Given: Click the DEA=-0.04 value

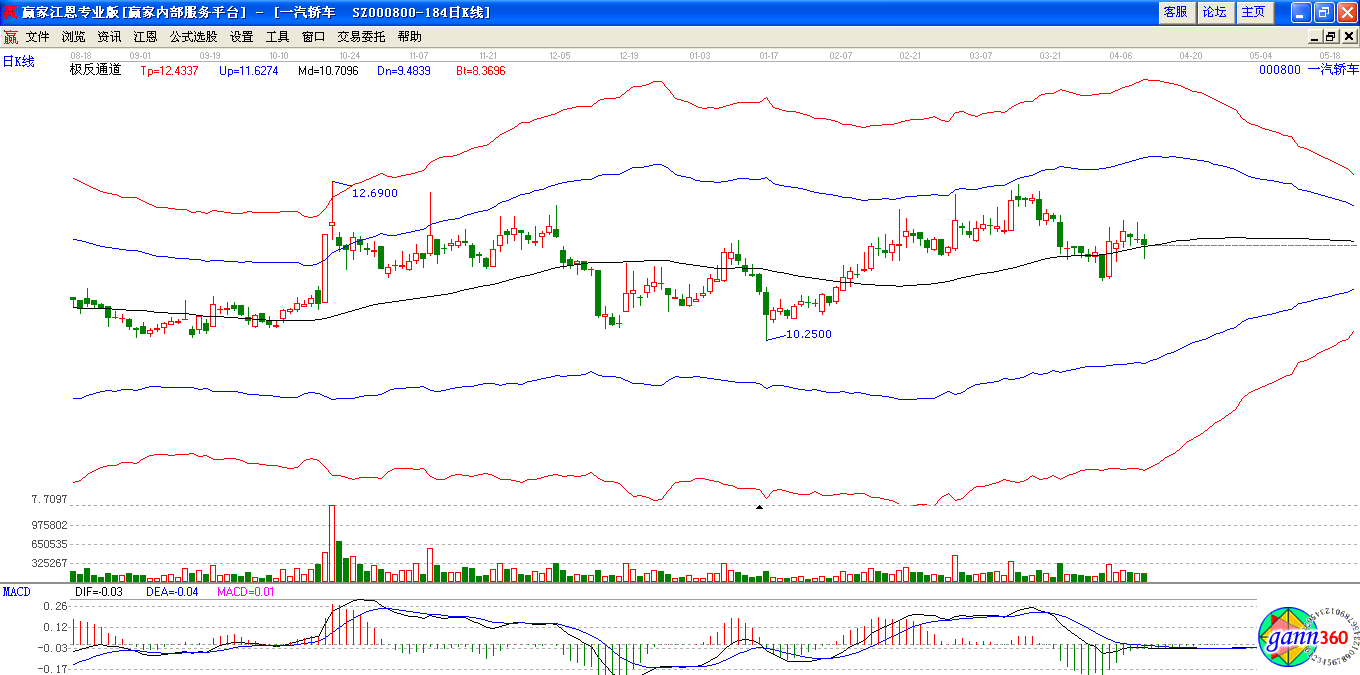Looking at the screenshot, I should [x=171, y=592].
